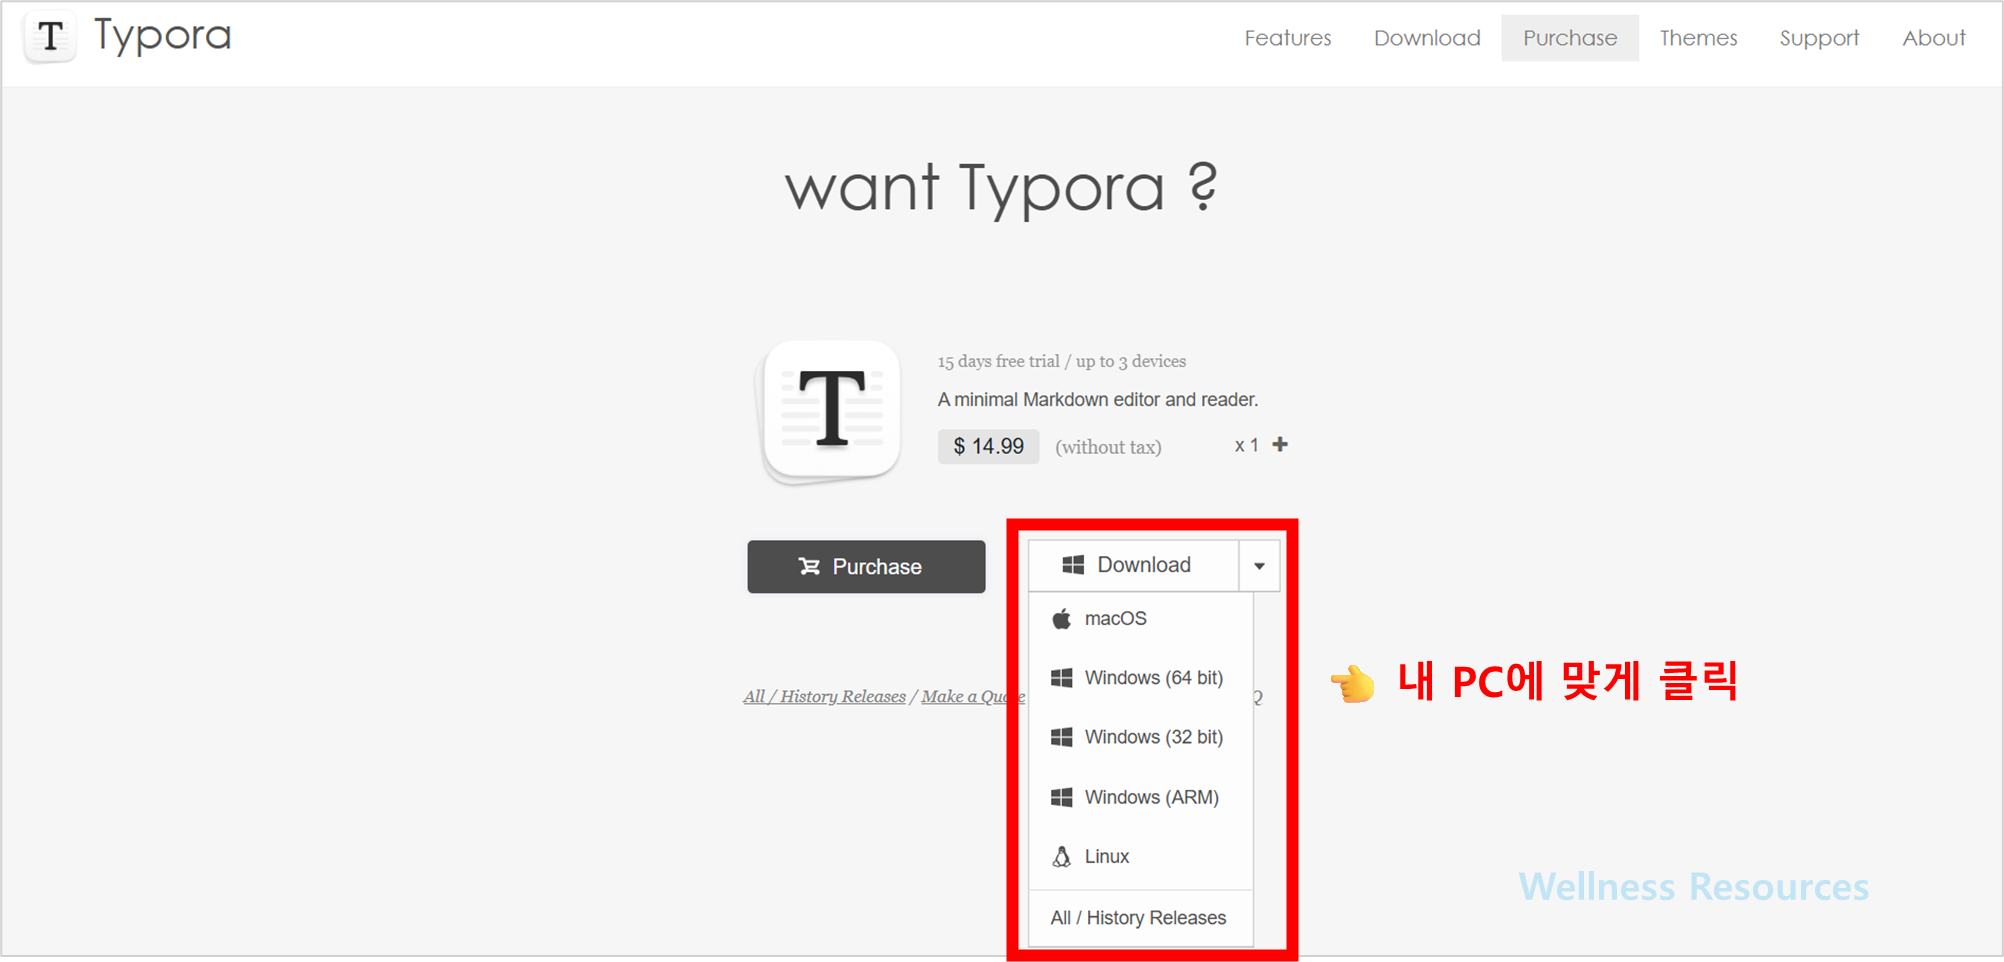Viewport: 2004px width, 962px height.
Task: Click the 15 days free trial text
Action: click(x=1061, y=361)
